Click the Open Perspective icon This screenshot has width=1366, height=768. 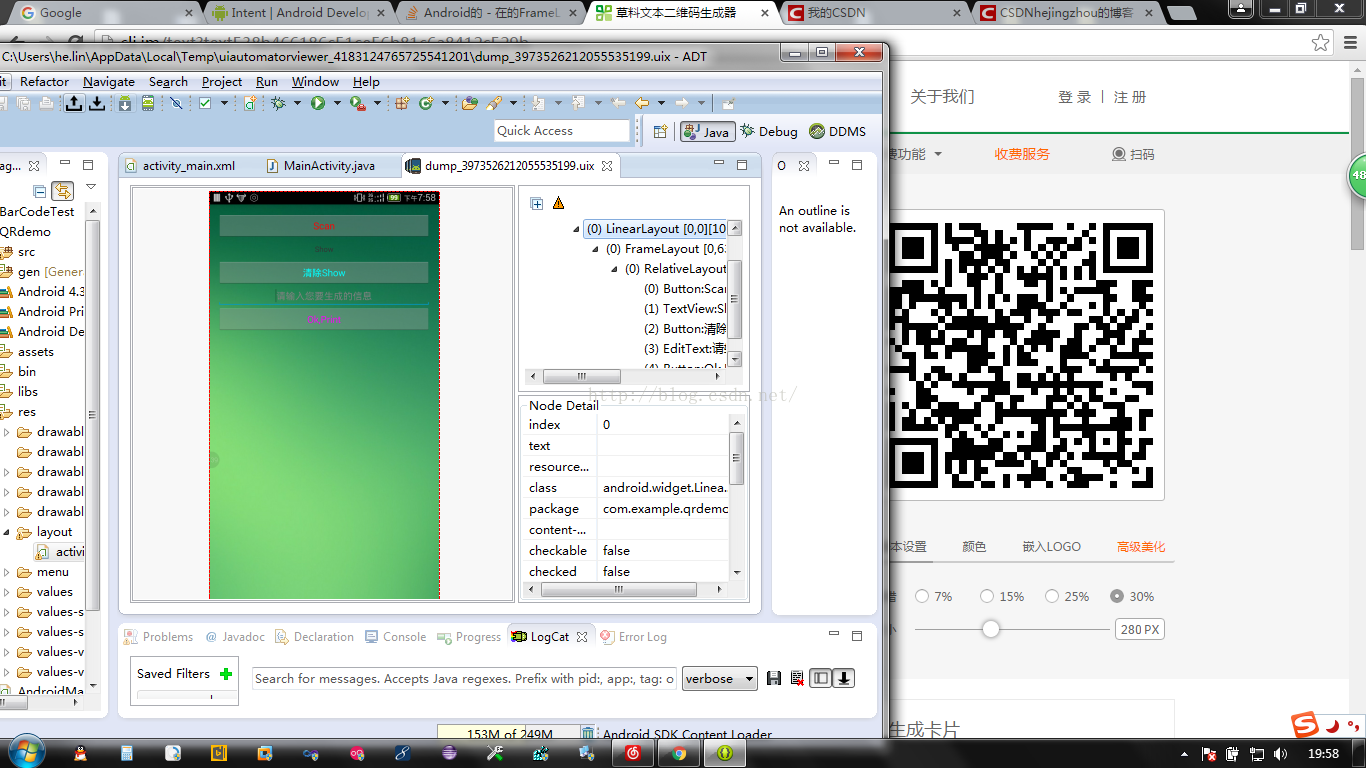[660, 131]
